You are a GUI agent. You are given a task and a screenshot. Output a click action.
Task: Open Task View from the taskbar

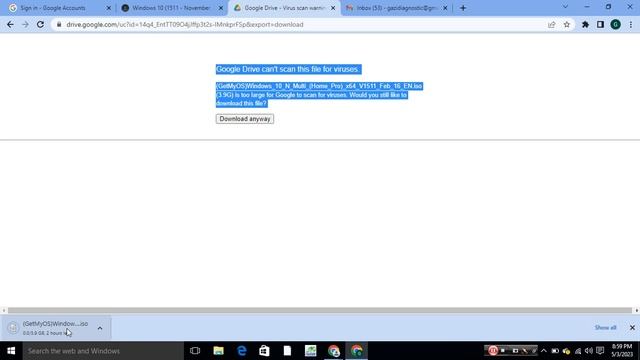195,351
